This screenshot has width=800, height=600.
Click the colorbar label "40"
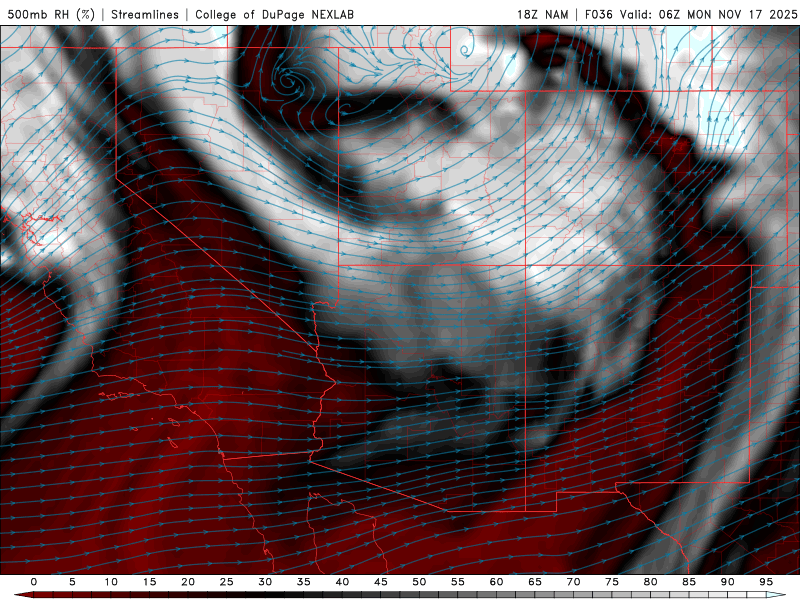pyautogui.click(x=342, y=582)
